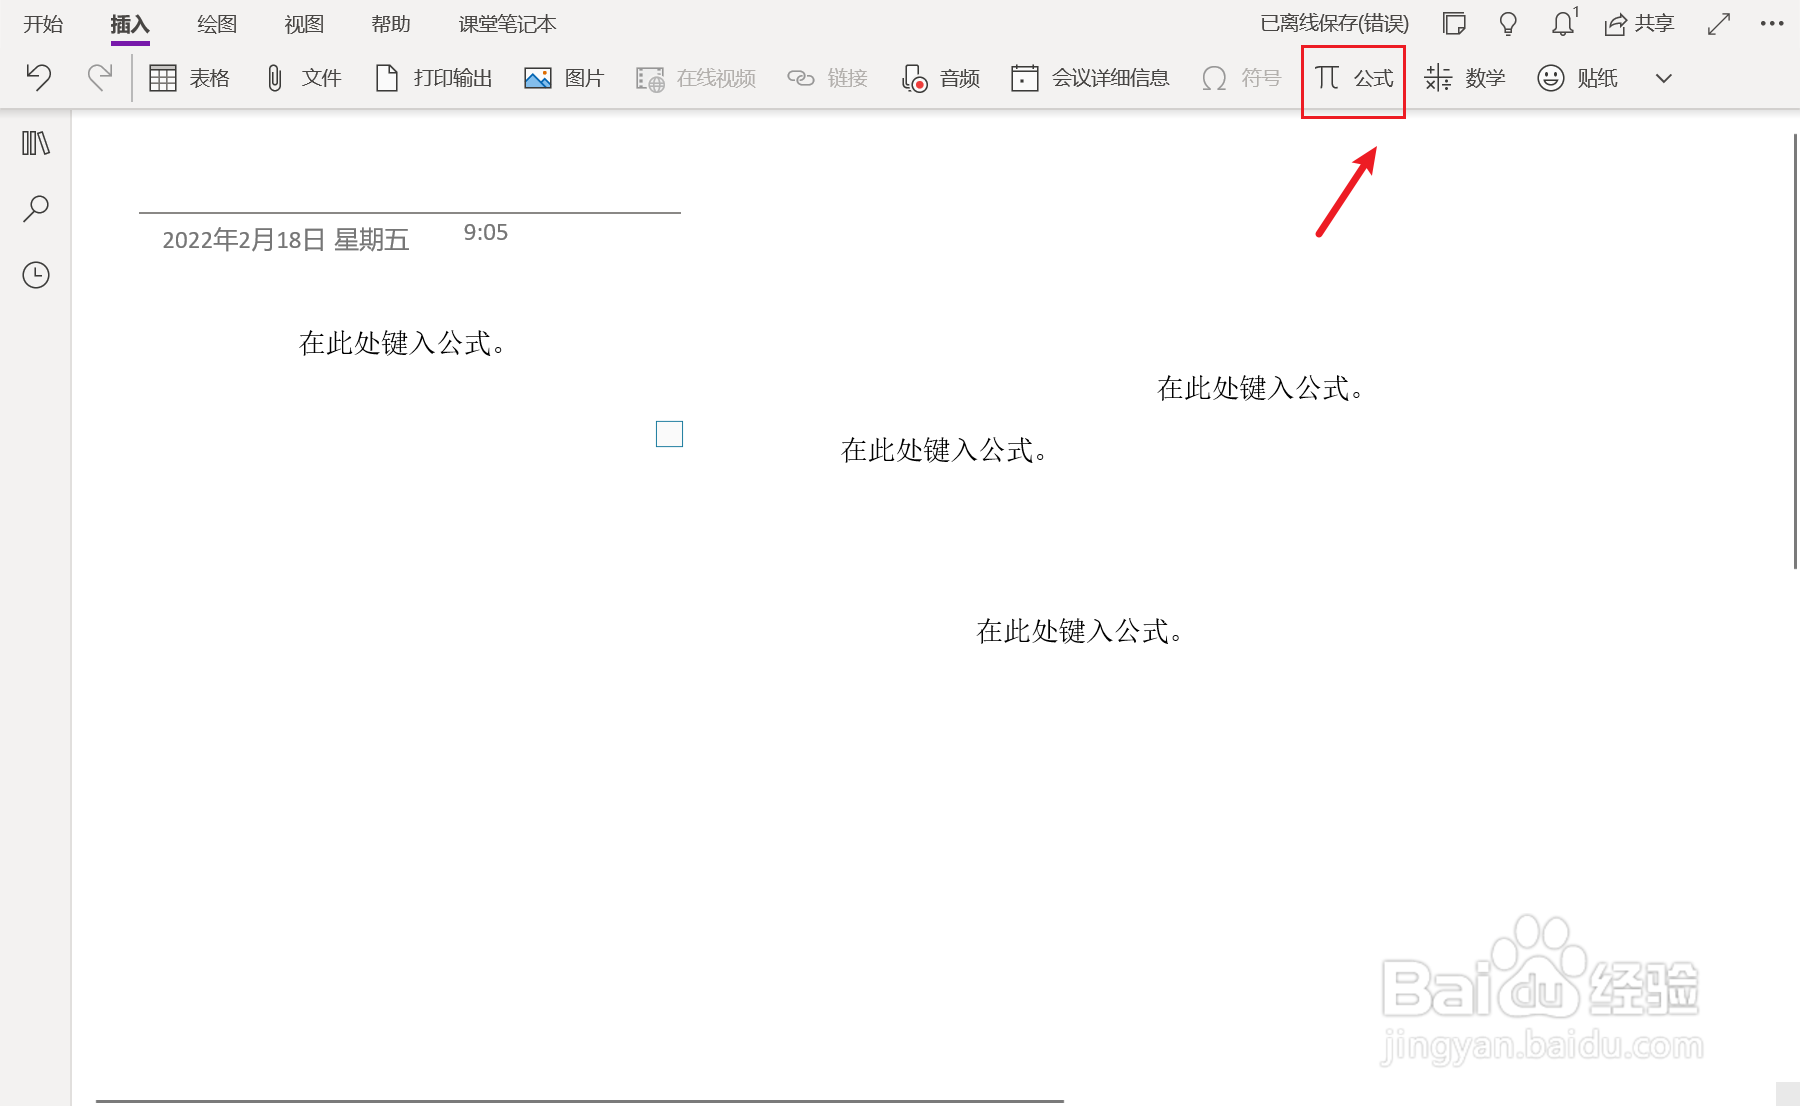Open the 帮助 (Help) tab
Viewport: 1800px width, 1106px height.
pyautogui.click(x=391, y=24)
